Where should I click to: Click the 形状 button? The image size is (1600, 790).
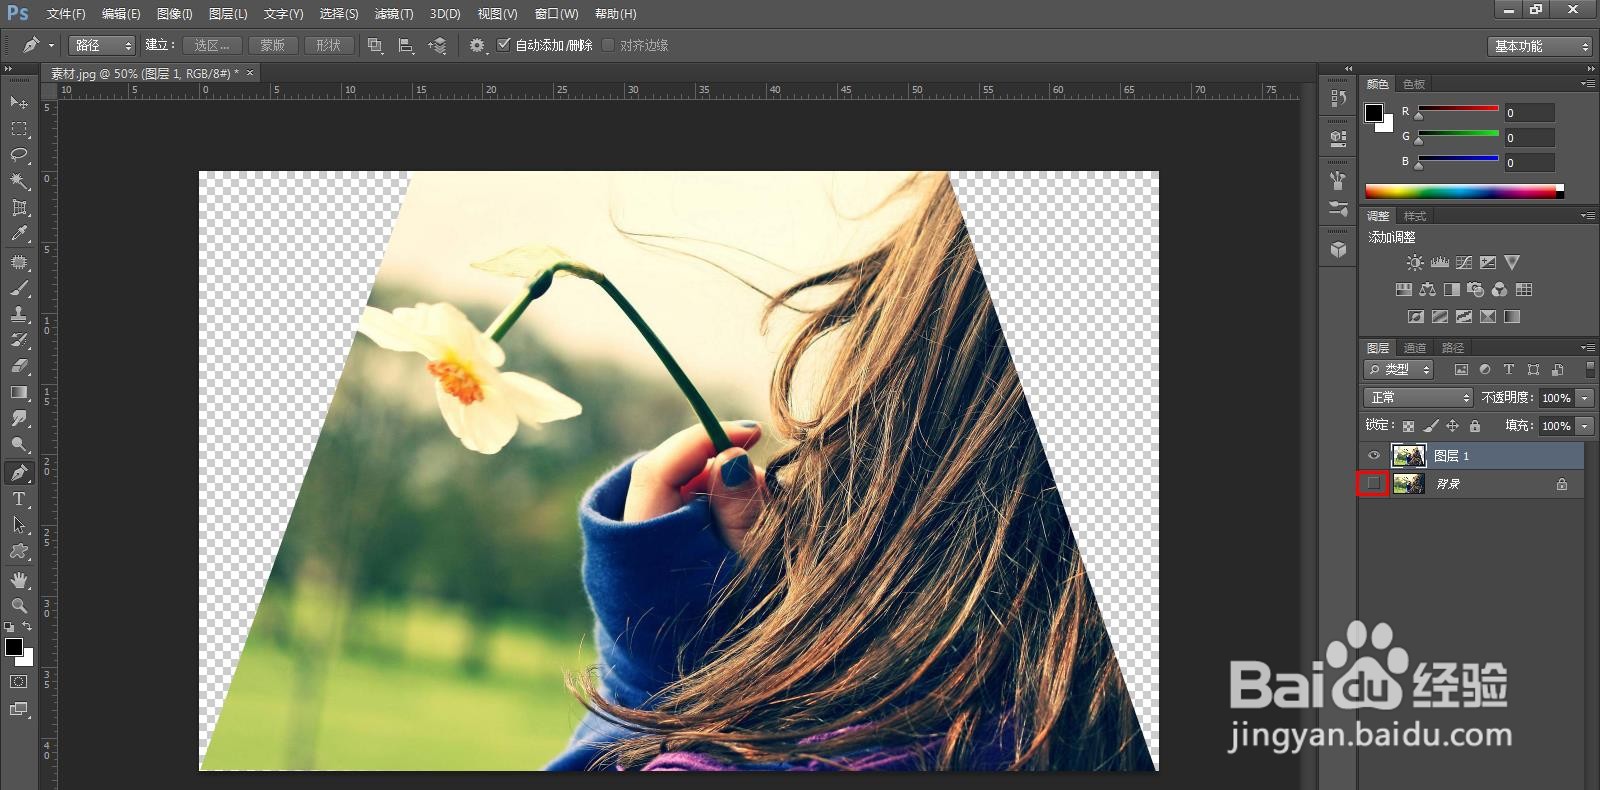coord(328,45)
